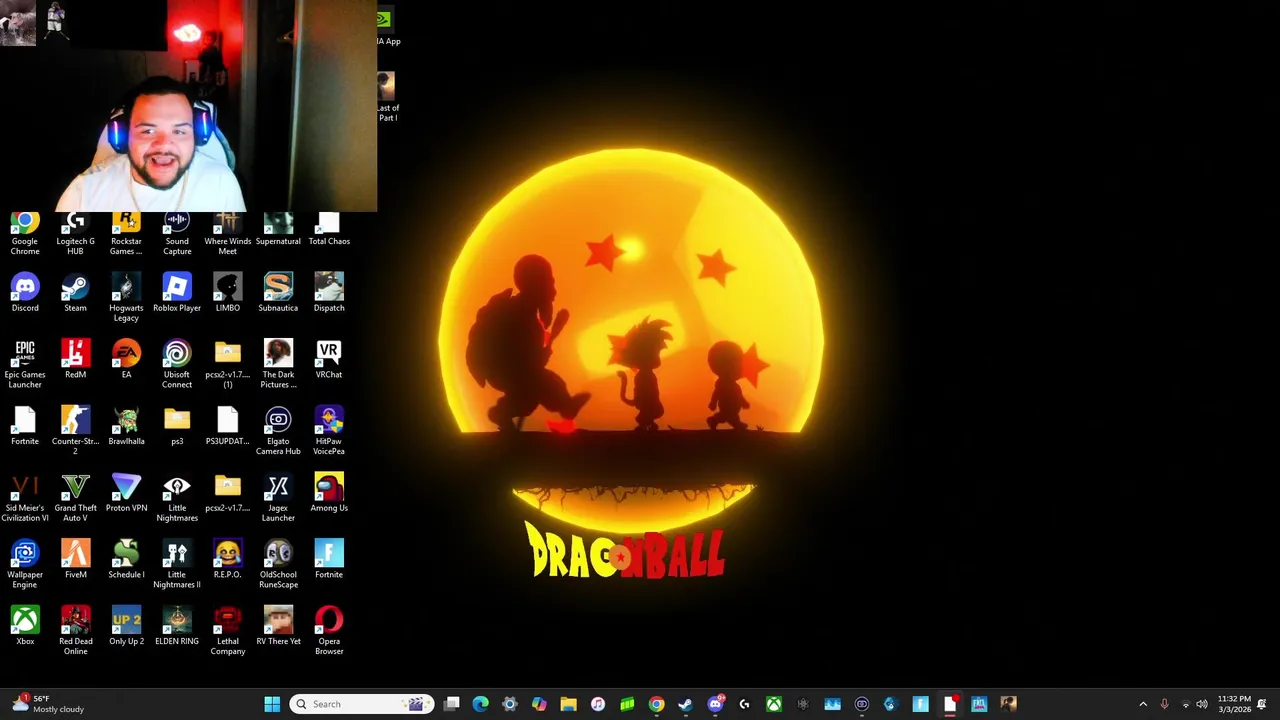Image resolution: width=1280 pixels, height=720 pixels.
Task: Select the Among Us desktop icon
Action: (329, 493)
